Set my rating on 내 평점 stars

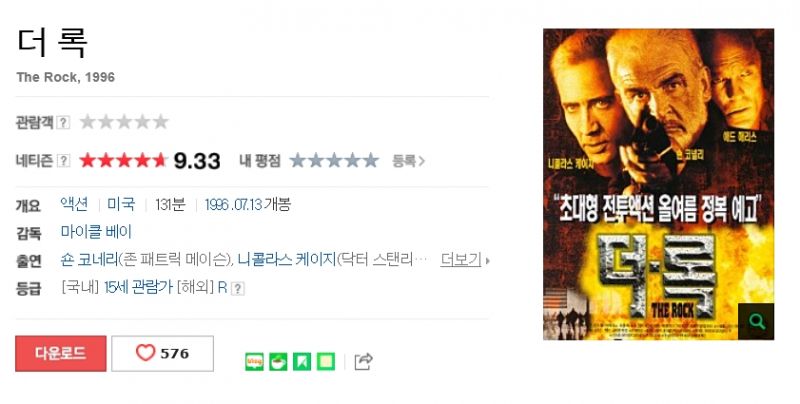334,161
